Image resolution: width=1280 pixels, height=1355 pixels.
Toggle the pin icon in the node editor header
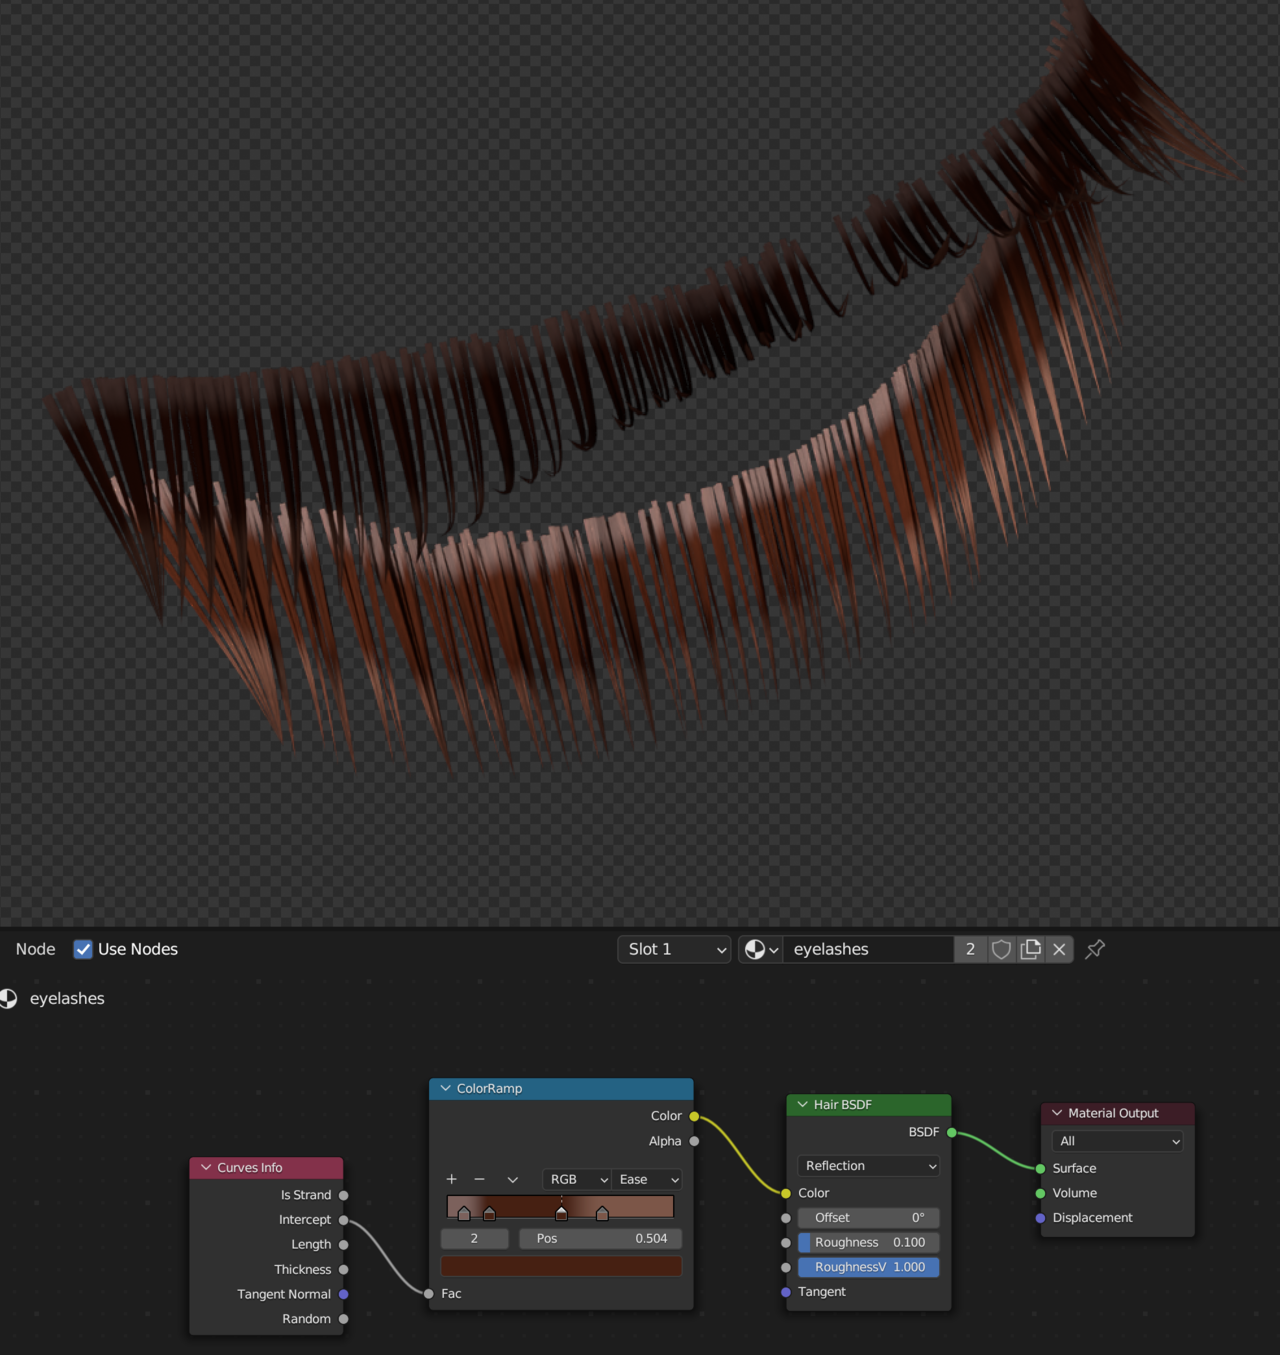pos(1095,949)
